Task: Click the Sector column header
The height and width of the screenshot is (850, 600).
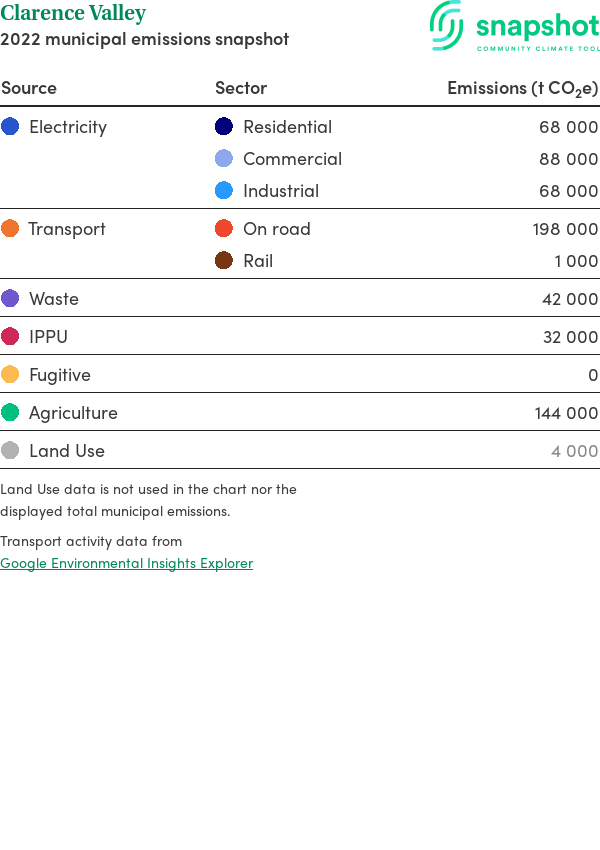Action: point(241,88)
